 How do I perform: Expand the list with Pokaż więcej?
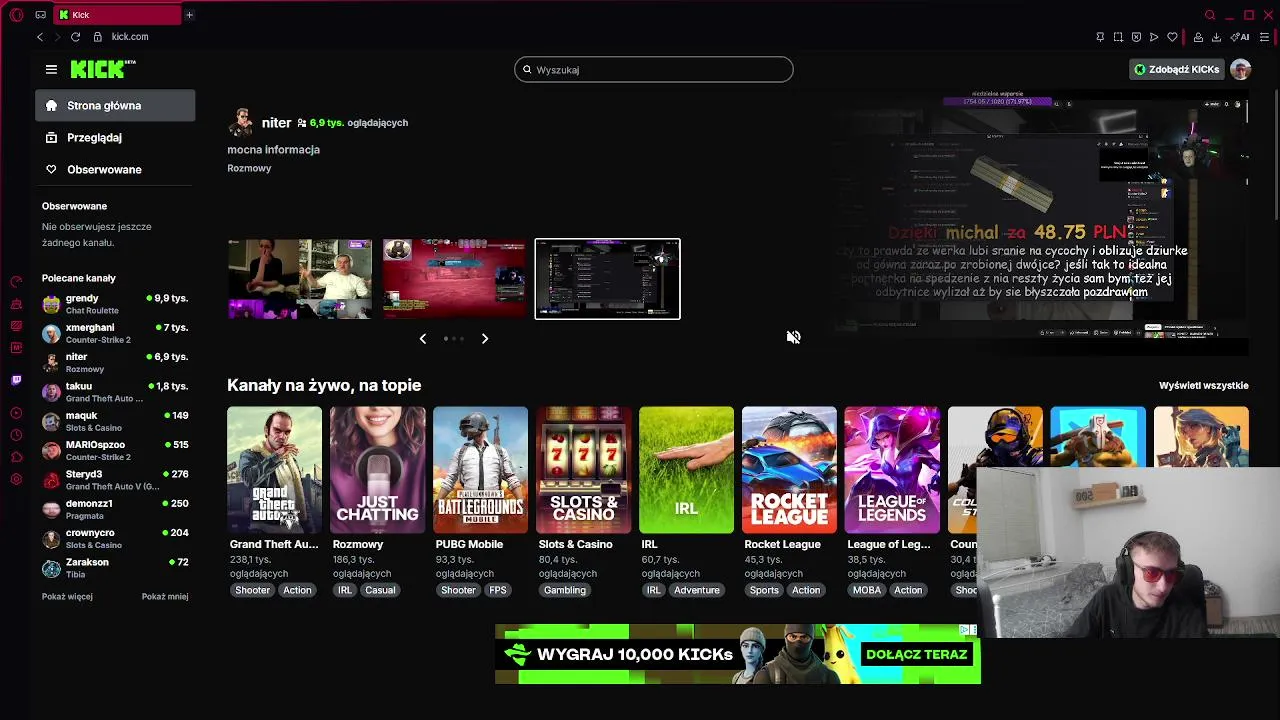pyautogui.click(x=67, y=596)
